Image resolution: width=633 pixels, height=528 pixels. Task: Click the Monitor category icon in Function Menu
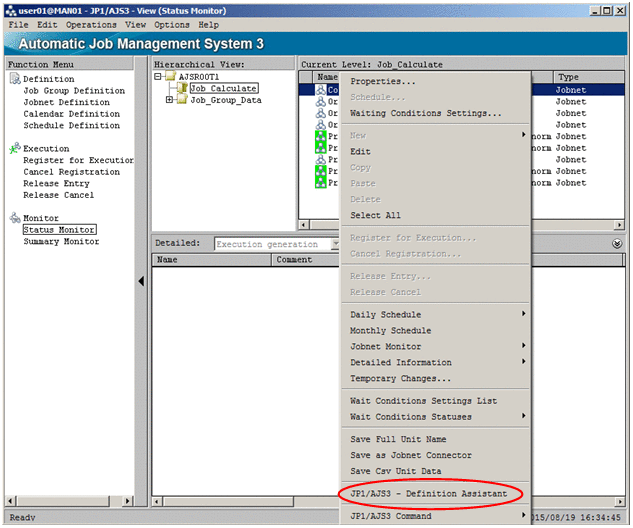point(14,218)
